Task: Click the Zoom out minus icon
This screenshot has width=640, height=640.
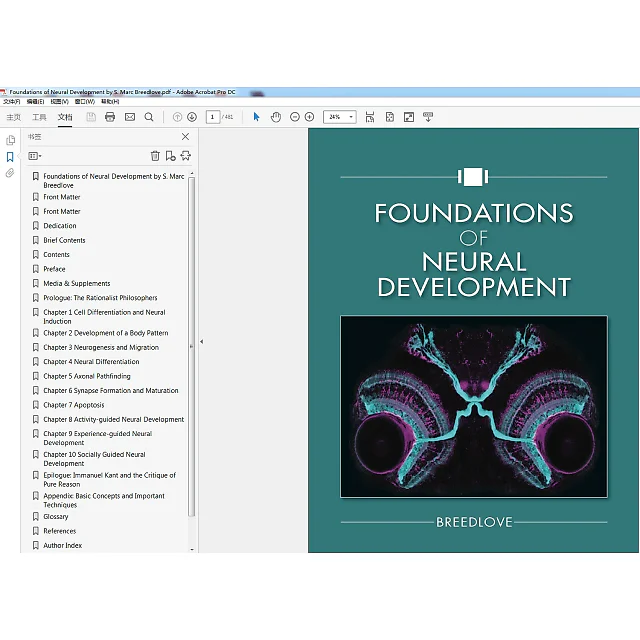Action: pos(295,117)
